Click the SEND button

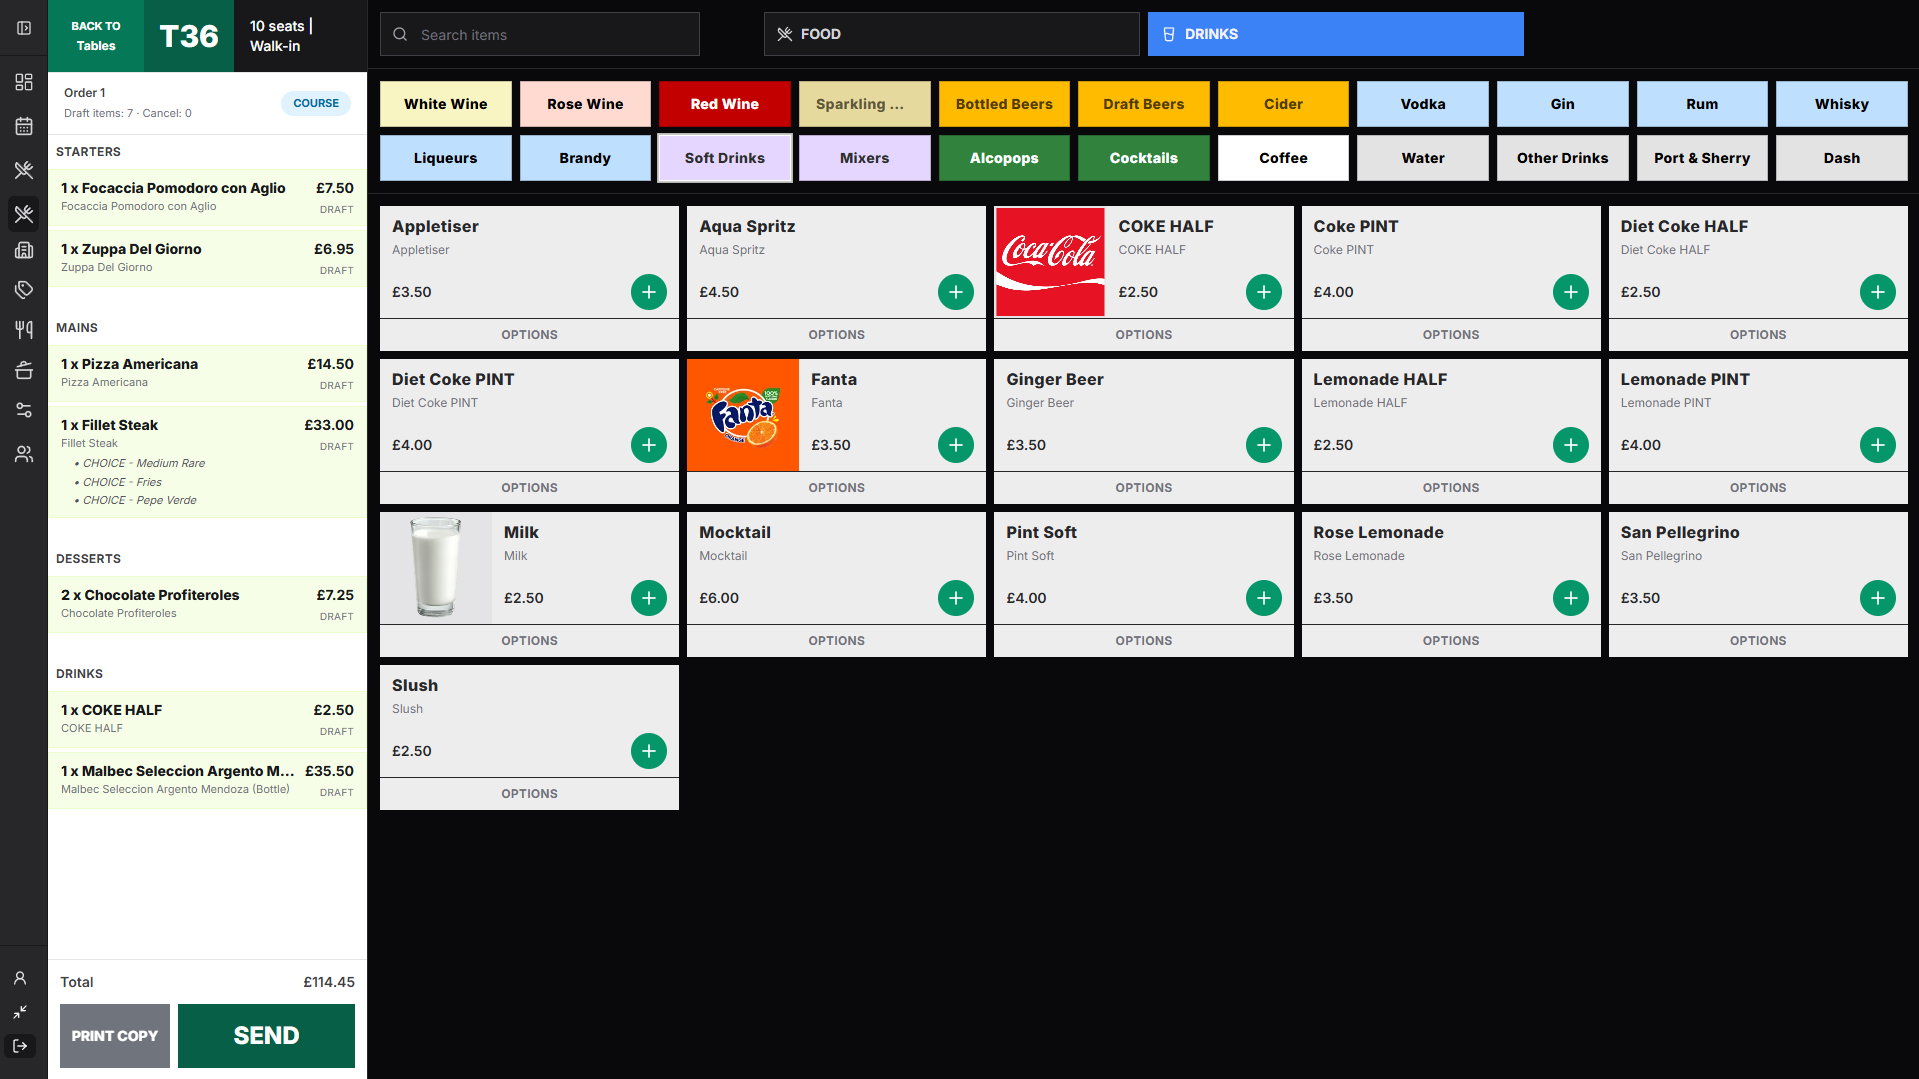pyautogui.click(x=266, y=1036)
